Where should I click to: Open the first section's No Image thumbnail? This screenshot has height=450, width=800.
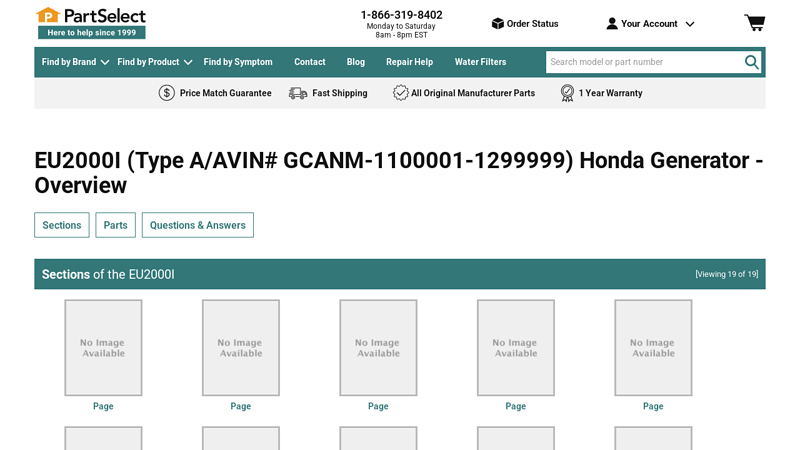point(103,347)
